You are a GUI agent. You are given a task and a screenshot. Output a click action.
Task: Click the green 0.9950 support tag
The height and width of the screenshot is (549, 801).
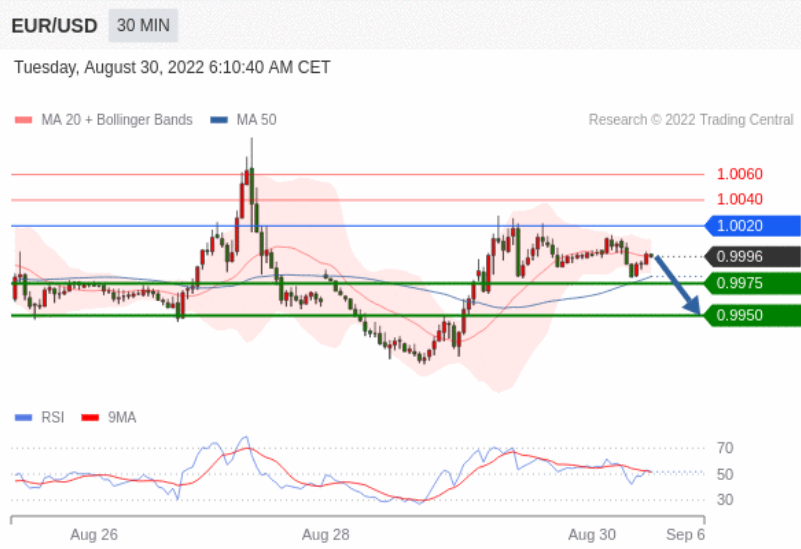752,315
